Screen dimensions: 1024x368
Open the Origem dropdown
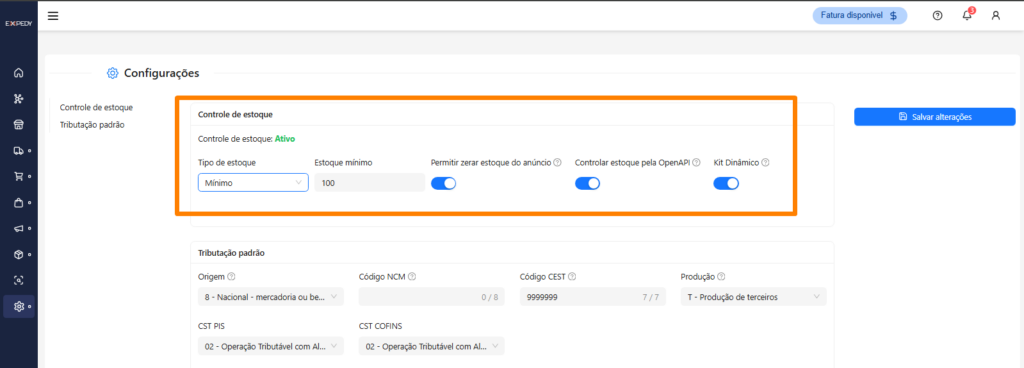click(270, 297)
